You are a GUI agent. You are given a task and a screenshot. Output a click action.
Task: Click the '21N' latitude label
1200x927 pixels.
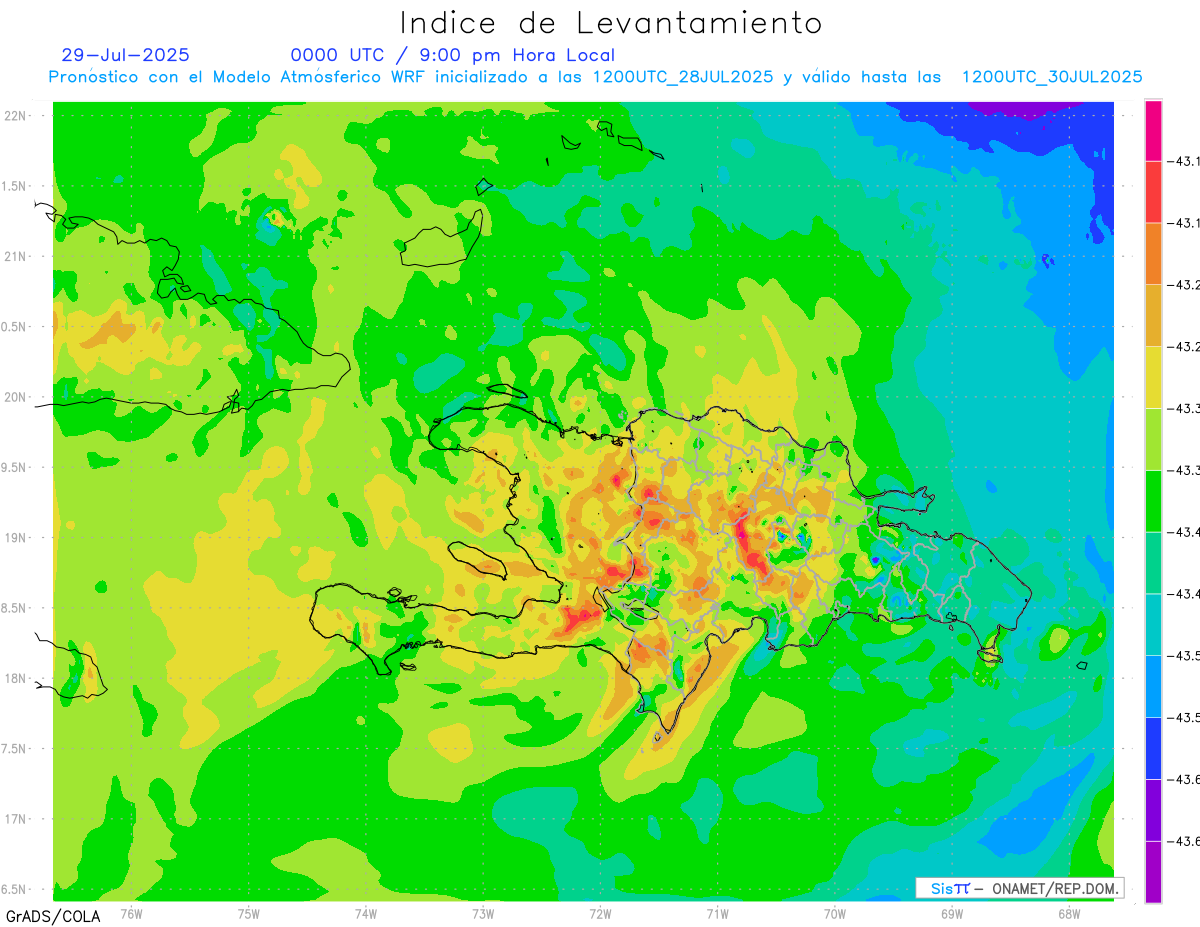coord(15,257)
